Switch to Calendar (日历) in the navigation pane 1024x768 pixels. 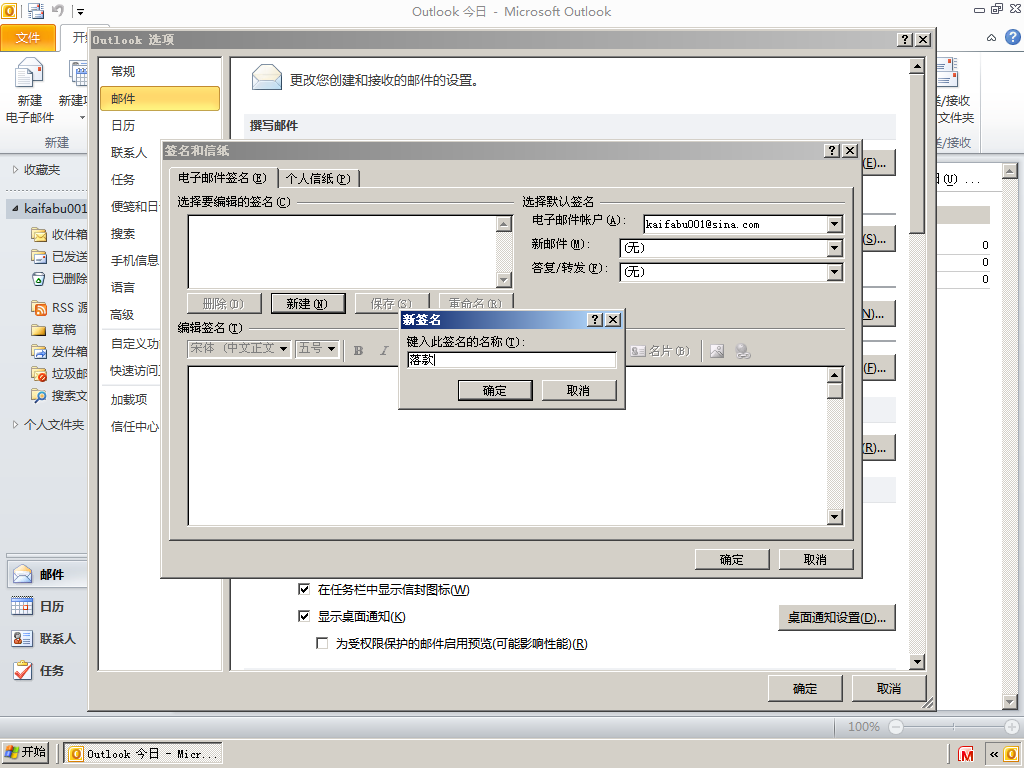click(47, 607)
